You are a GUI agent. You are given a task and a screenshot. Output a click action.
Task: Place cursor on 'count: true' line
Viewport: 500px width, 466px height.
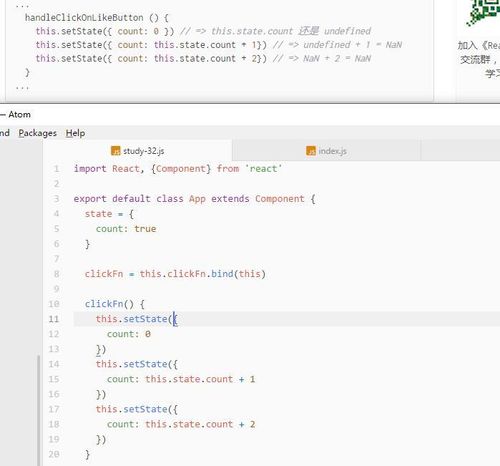pyautogui.click(x=126, y=229)
